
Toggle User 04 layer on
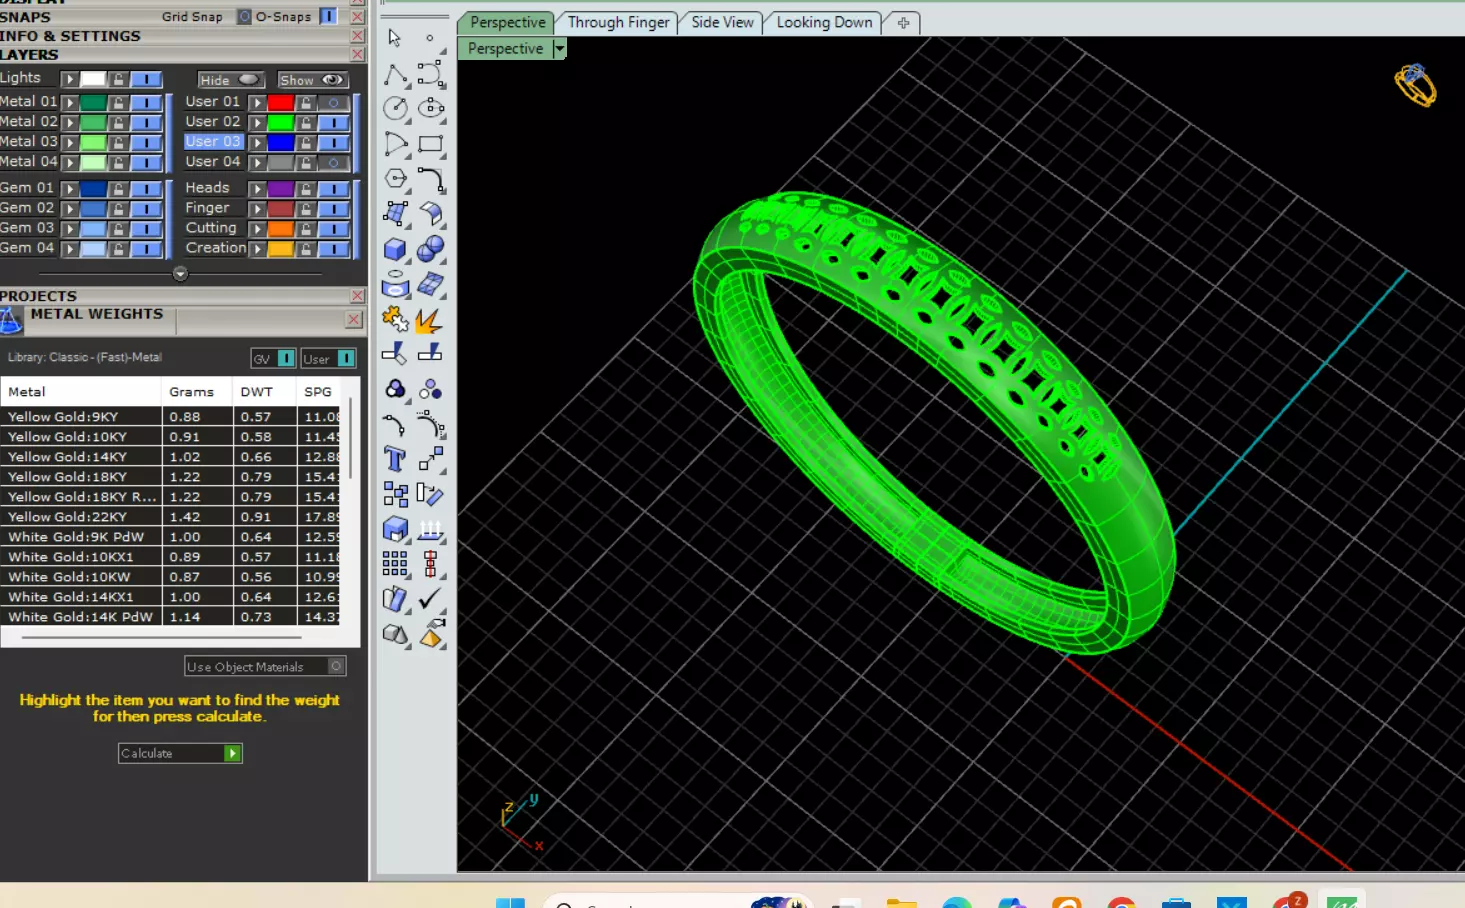coord(333,162)
